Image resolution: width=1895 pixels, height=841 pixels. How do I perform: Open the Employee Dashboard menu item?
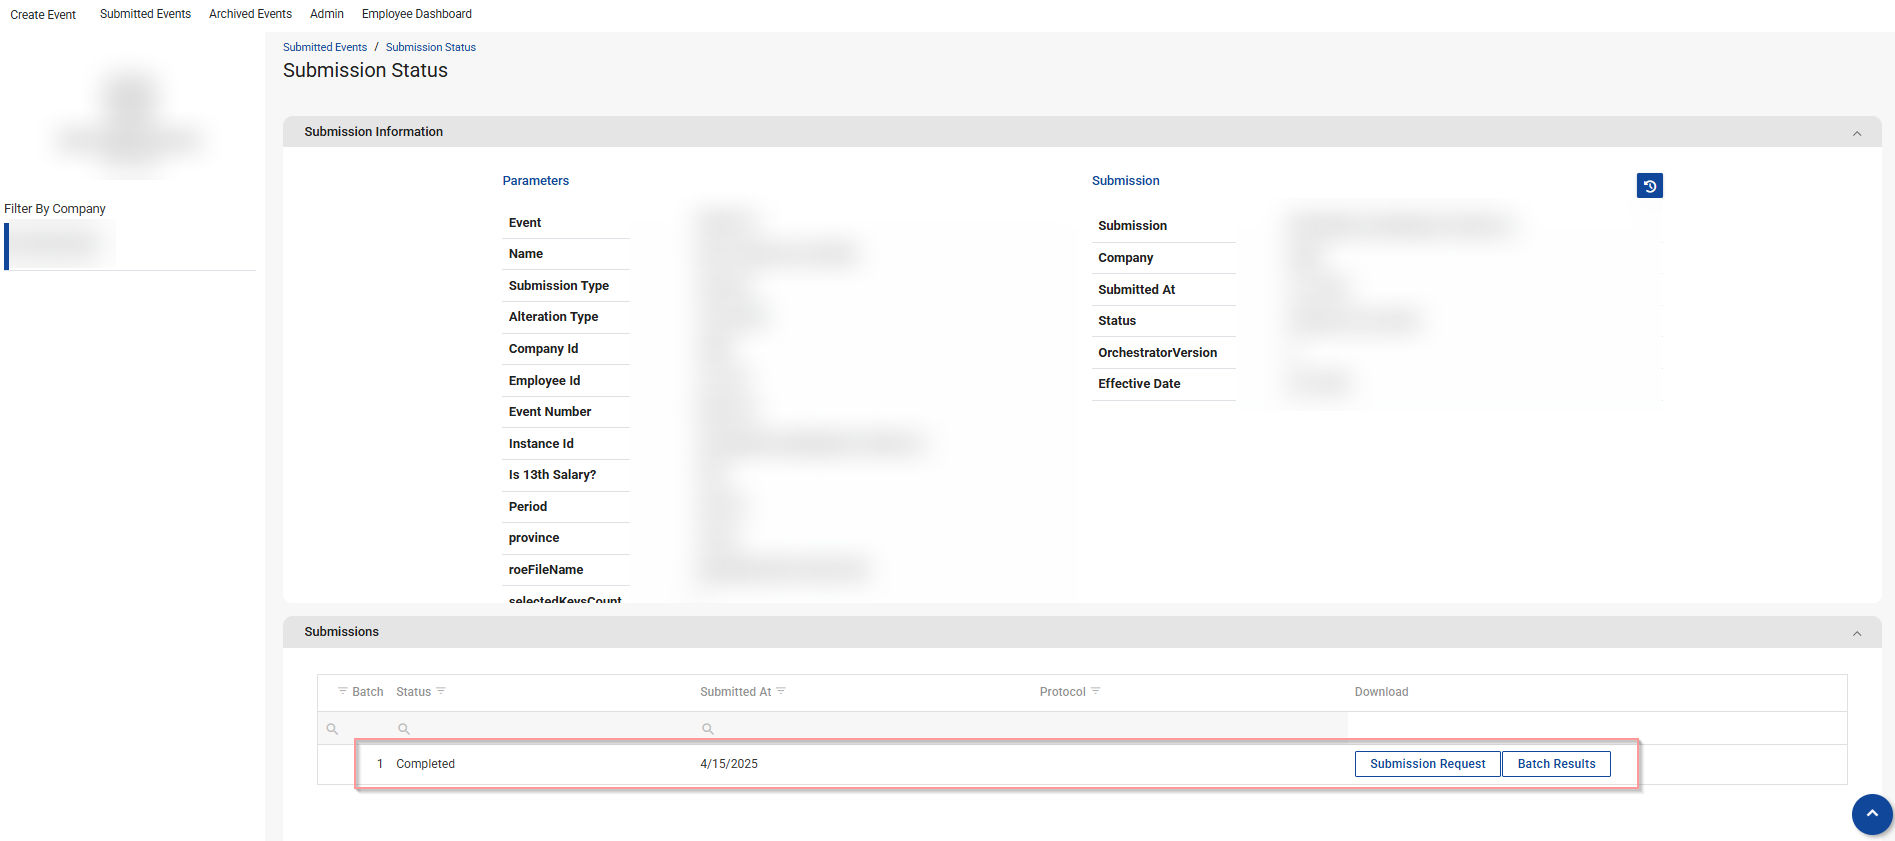point(416,14)
